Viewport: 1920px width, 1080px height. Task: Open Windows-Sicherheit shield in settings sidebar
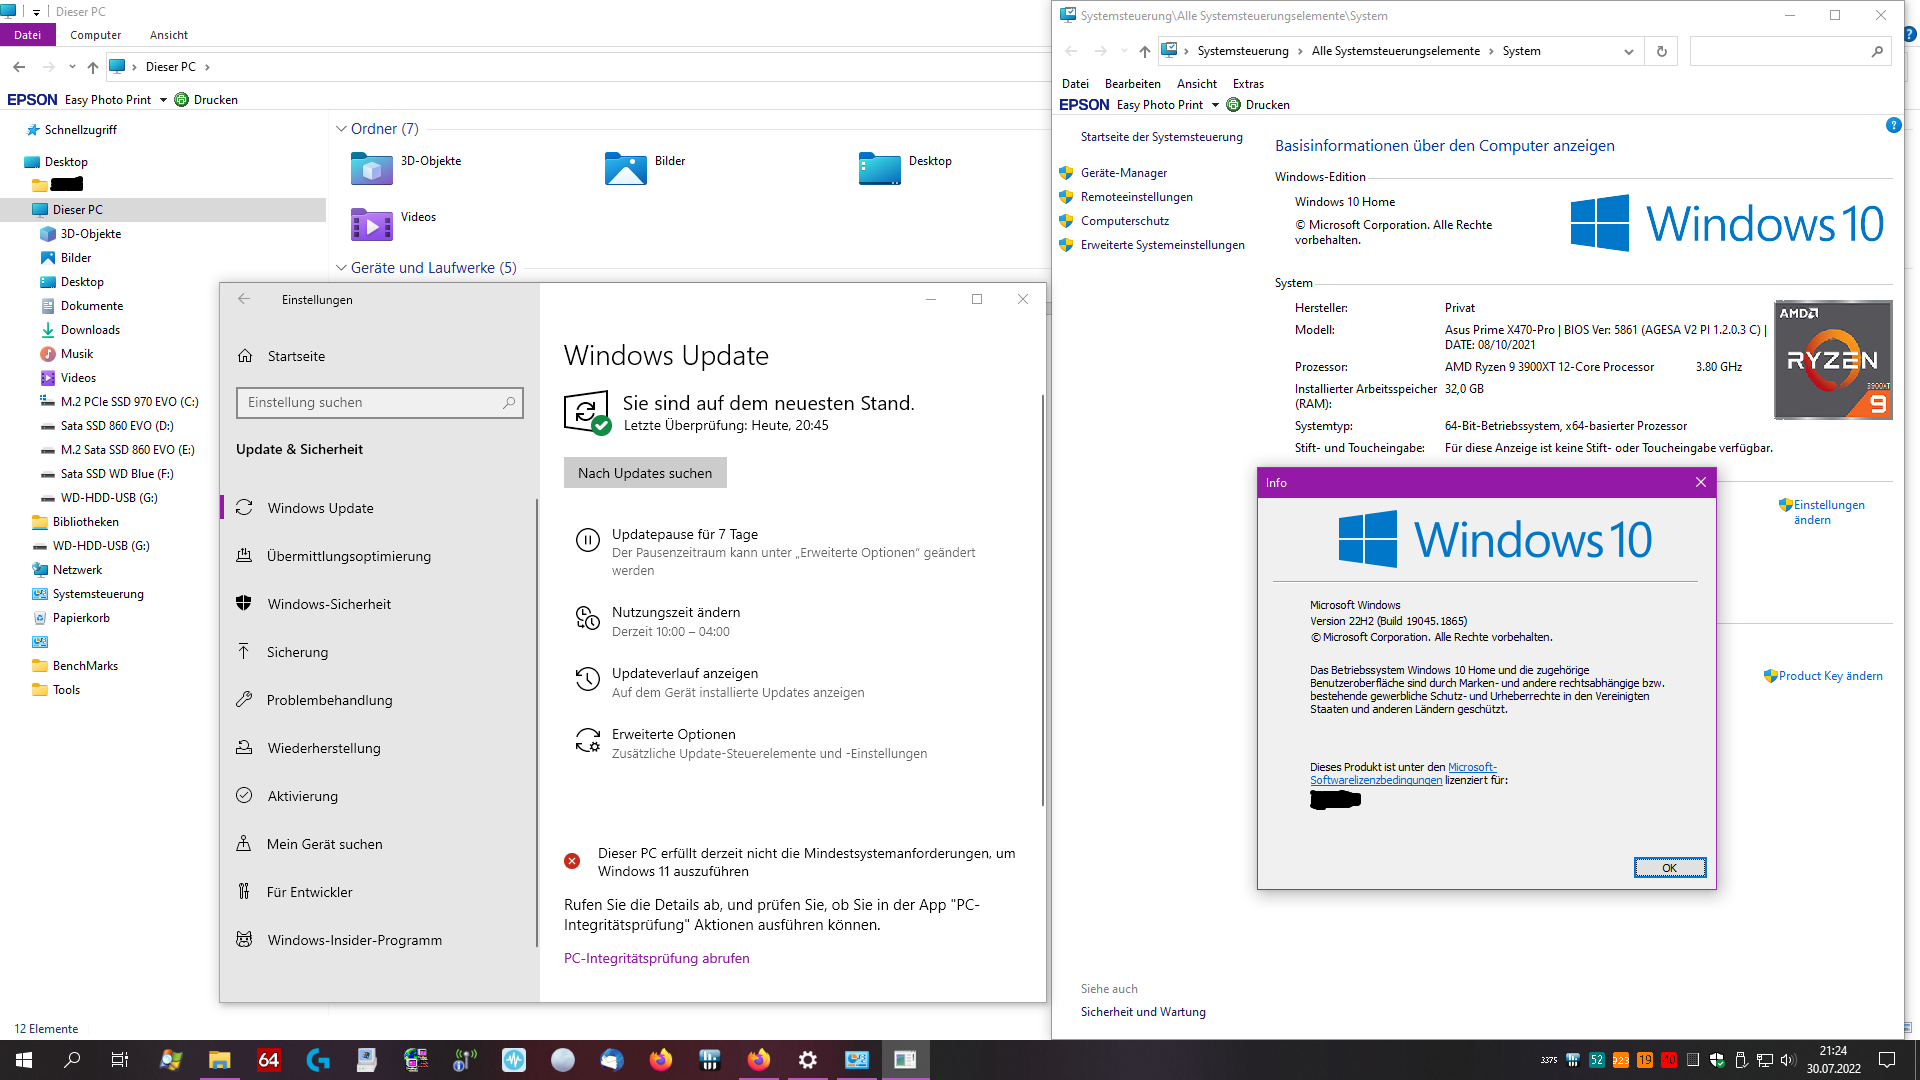click(243, 603)
